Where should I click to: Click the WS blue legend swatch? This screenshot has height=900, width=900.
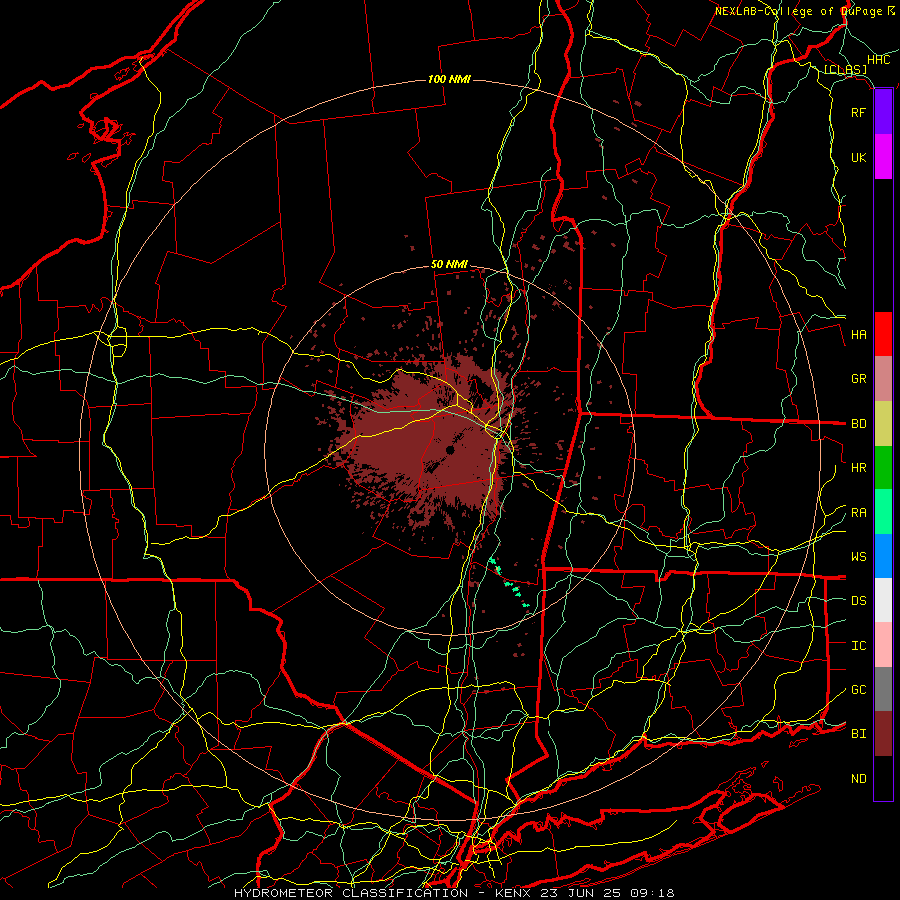883,556
